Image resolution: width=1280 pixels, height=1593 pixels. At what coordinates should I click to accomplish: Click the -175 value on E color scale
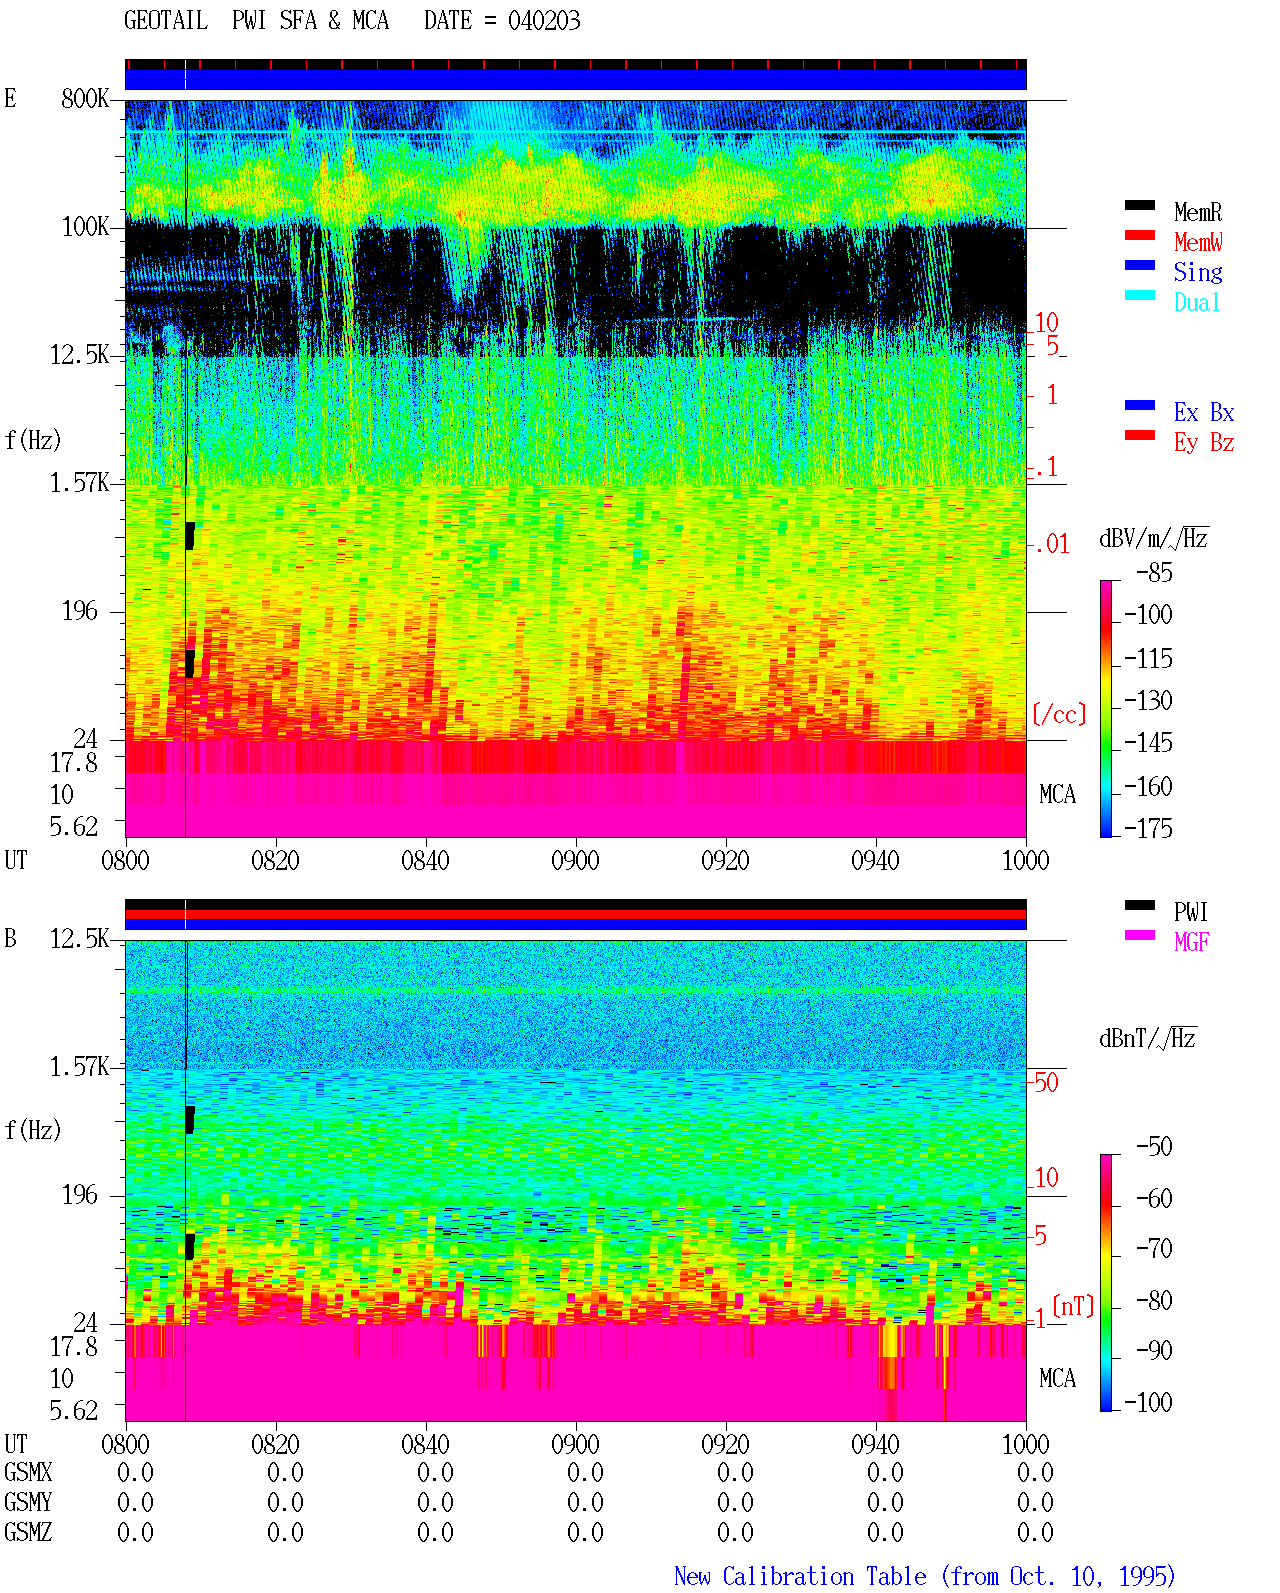point(1148,828)
